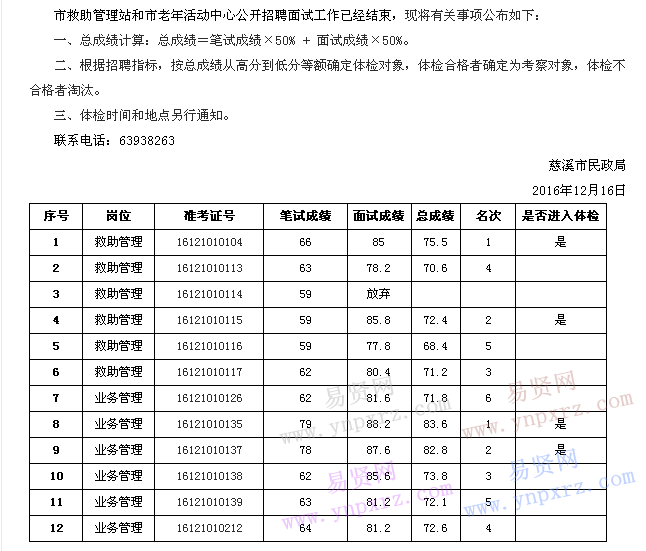Click the 放弃 interview cell
The width and height of the screenshot is (646, 551).
click(378, 294)
